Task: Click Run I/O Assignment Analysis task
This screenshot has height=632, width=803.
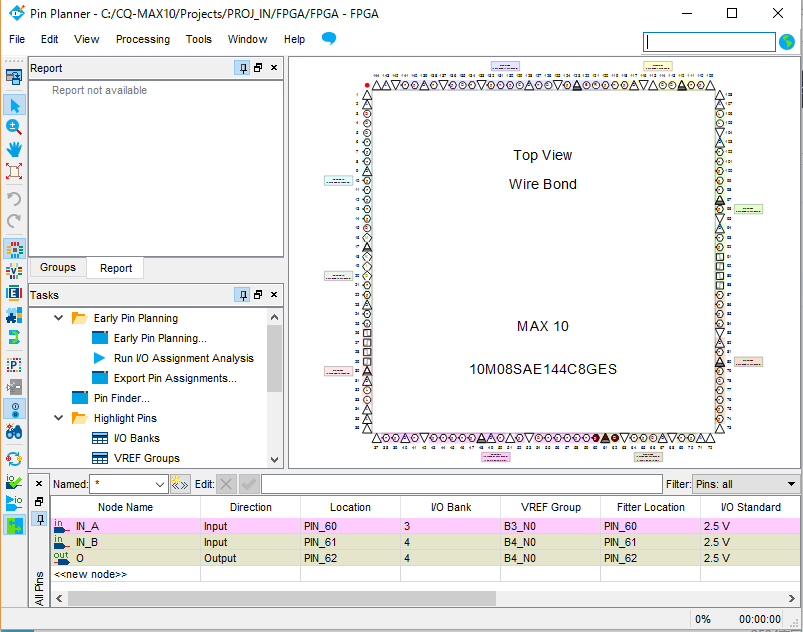Action: tap(184, 358)
